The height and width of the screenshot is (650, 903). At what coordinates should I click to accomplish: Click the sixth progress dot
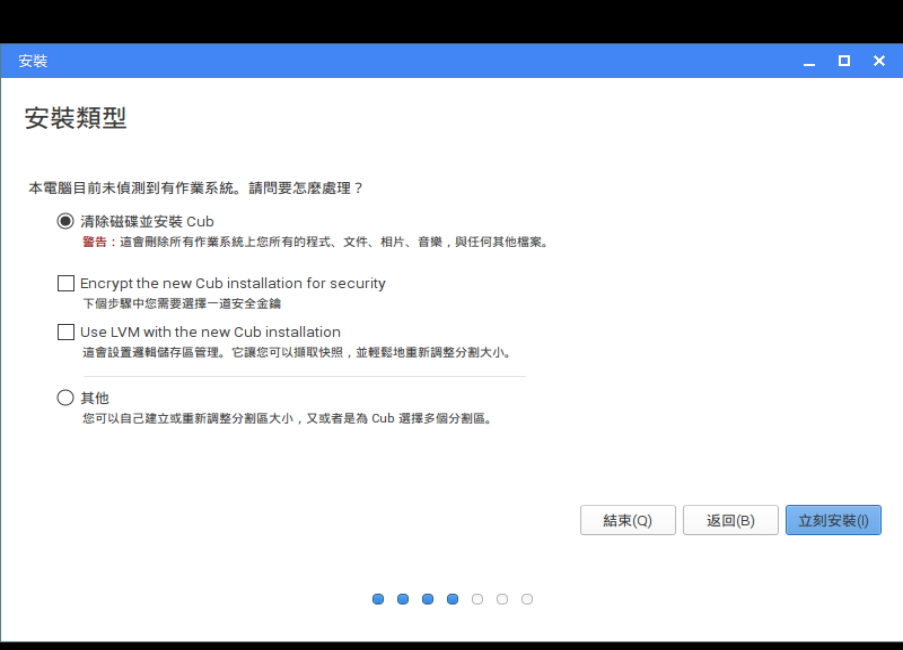(502, 599)
